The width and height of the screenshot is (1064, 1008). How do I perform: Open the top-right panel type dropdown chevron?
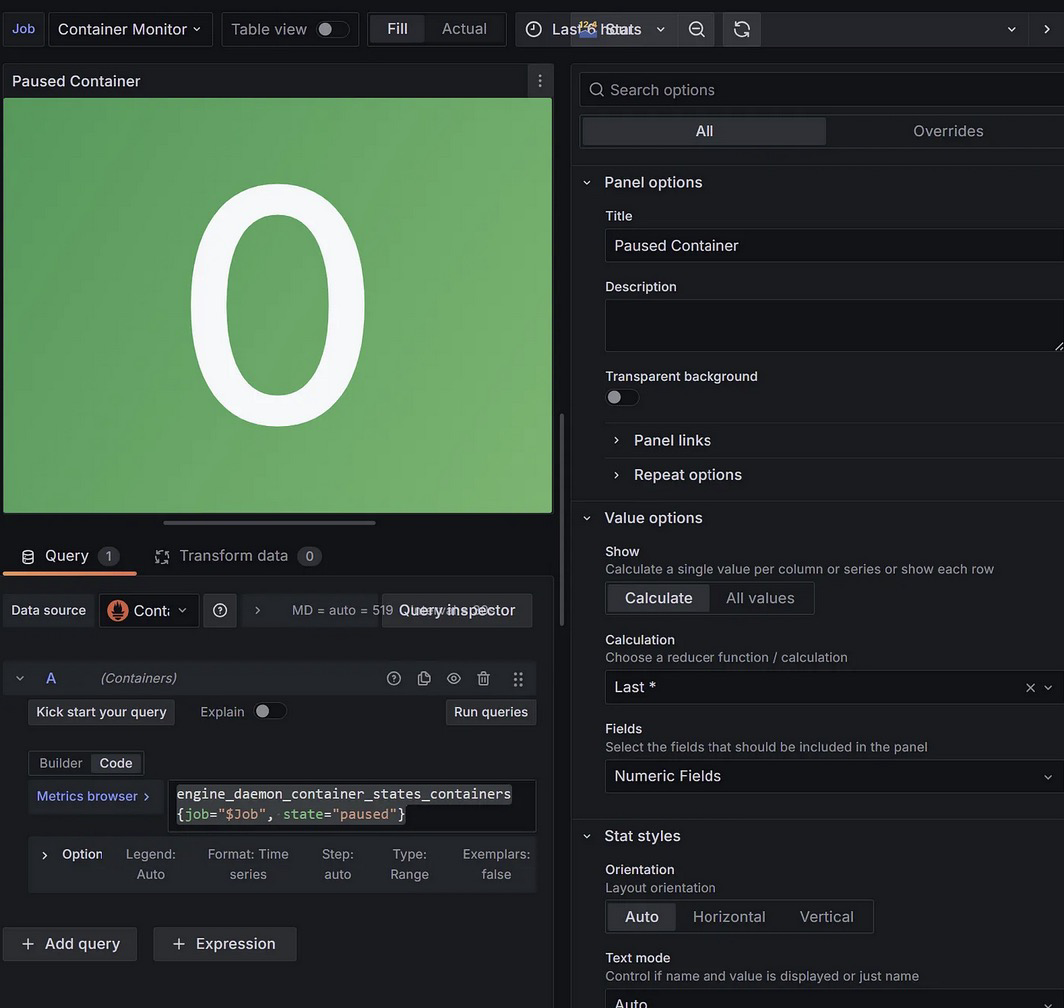[1012, 29]
